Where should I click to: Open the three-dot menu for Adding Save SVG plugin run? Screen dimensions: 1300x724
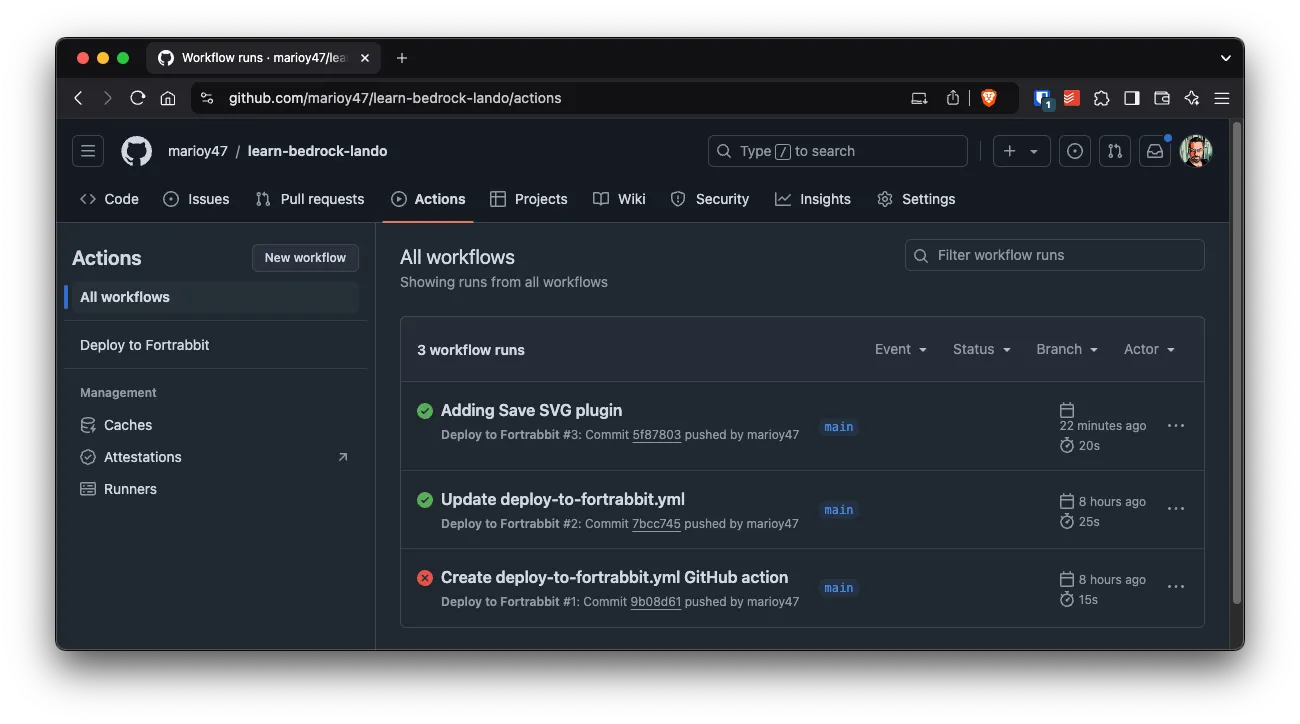pos(1176,426)
